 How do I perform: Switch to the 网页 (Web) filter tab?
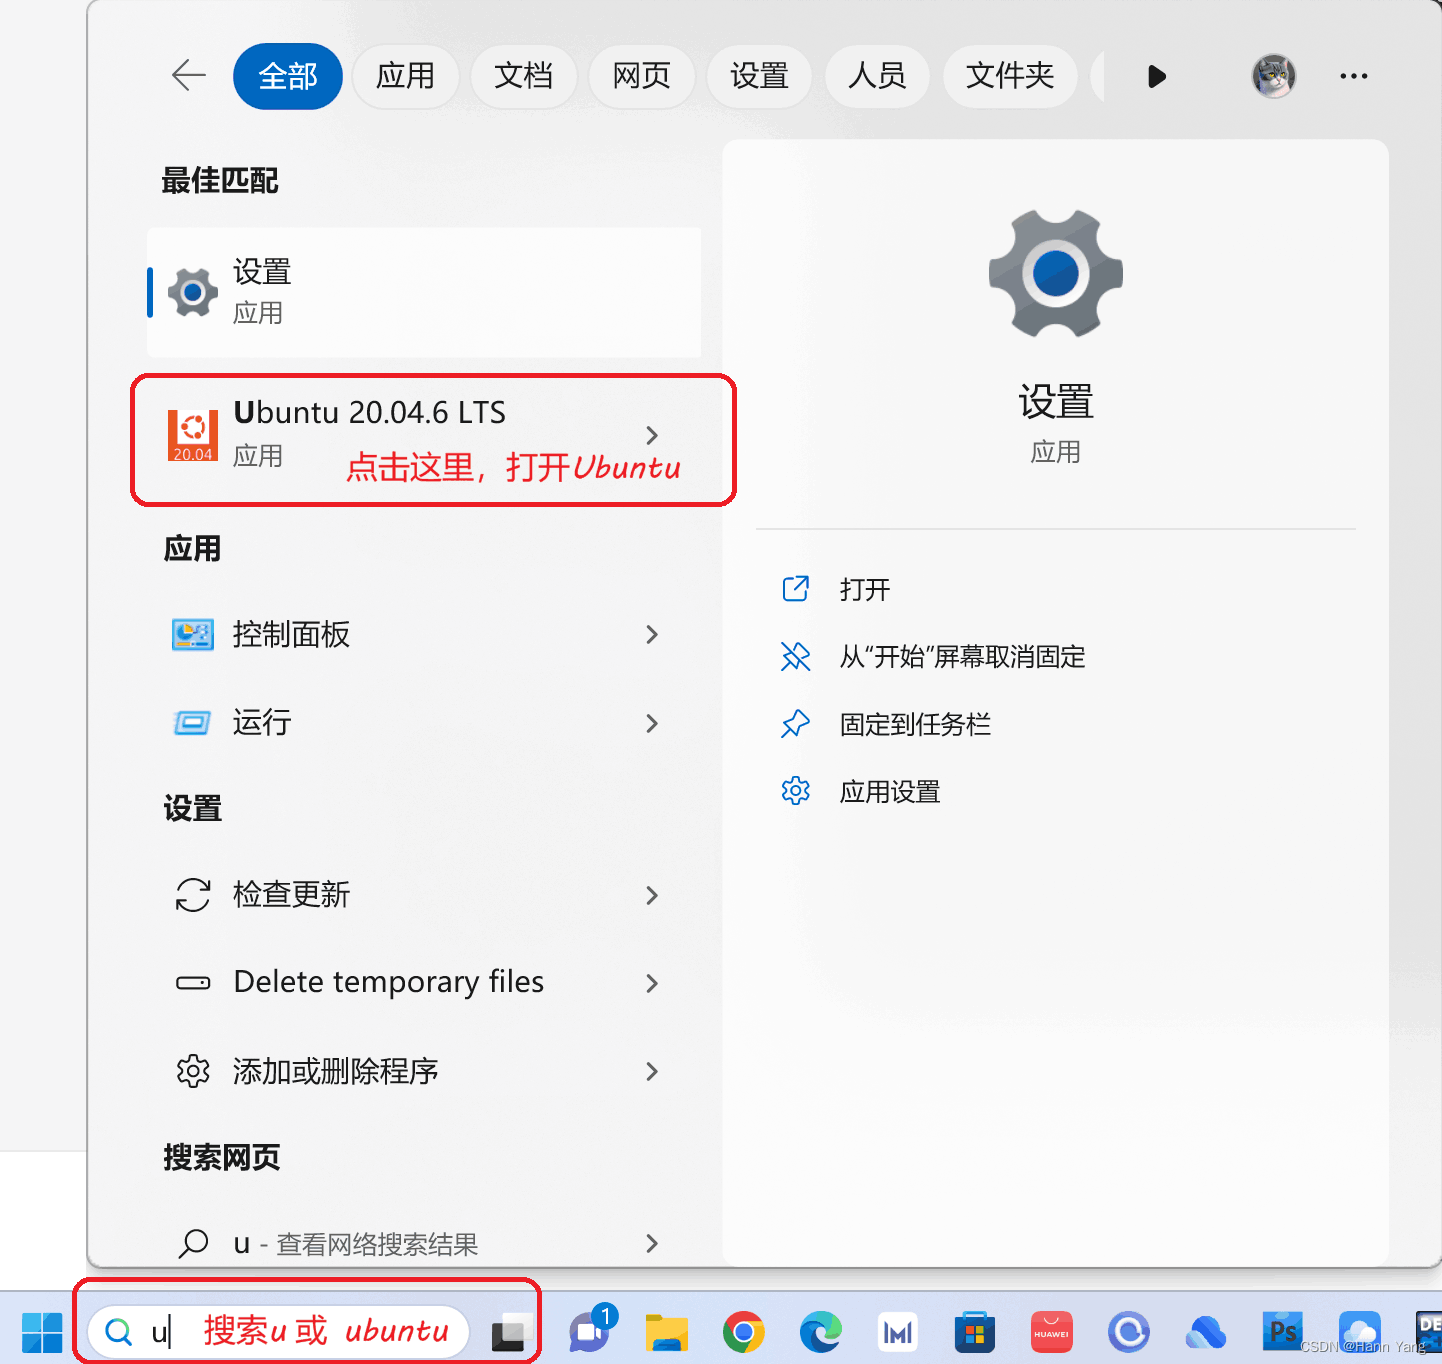click(641, 76)
